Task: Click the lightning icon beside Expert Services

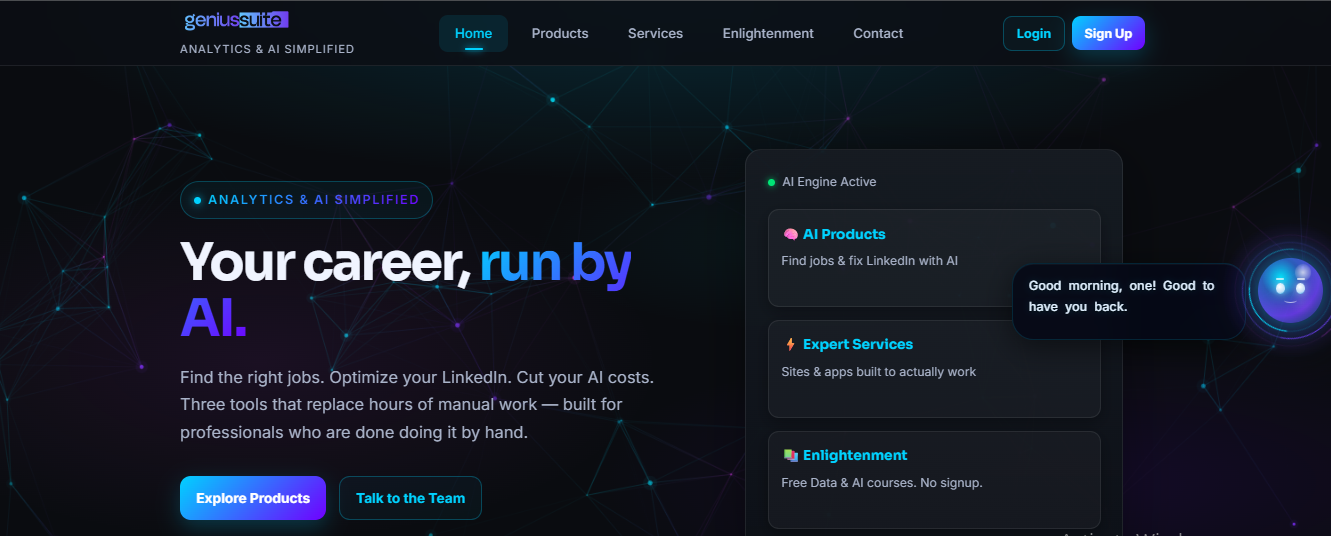Action: tap(790, 344)
